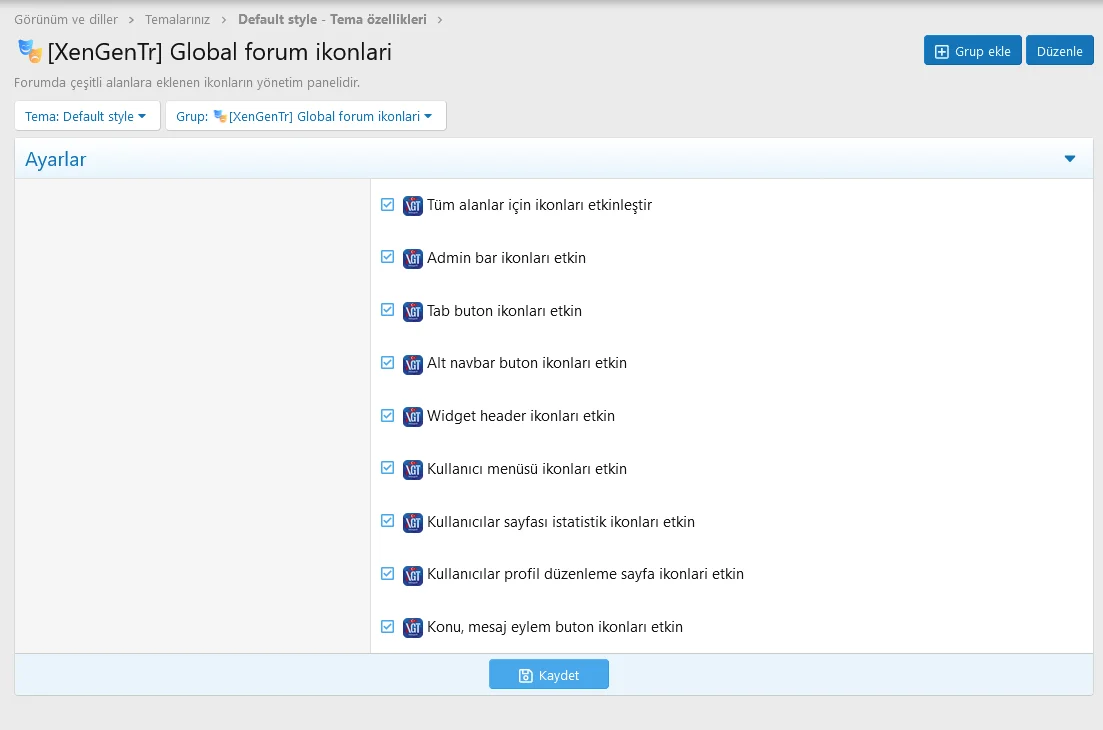This screenshot has width=1103, height=730.
Task: Uncheck 'Kullanıcılar profil düzenleme sayfa ikonlari etkin'
Action: coord(387,573)
